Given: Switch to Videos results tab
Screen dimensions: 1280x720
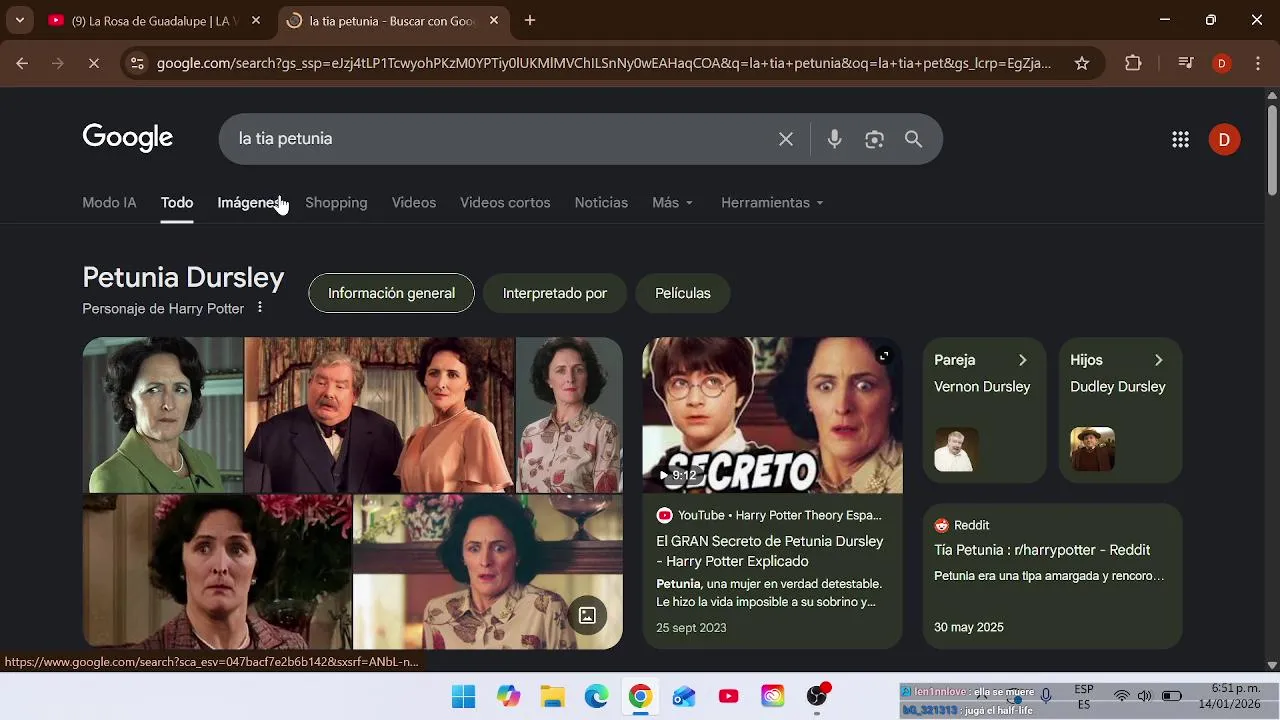Looking at the screenshot, I should click(414, 202).
